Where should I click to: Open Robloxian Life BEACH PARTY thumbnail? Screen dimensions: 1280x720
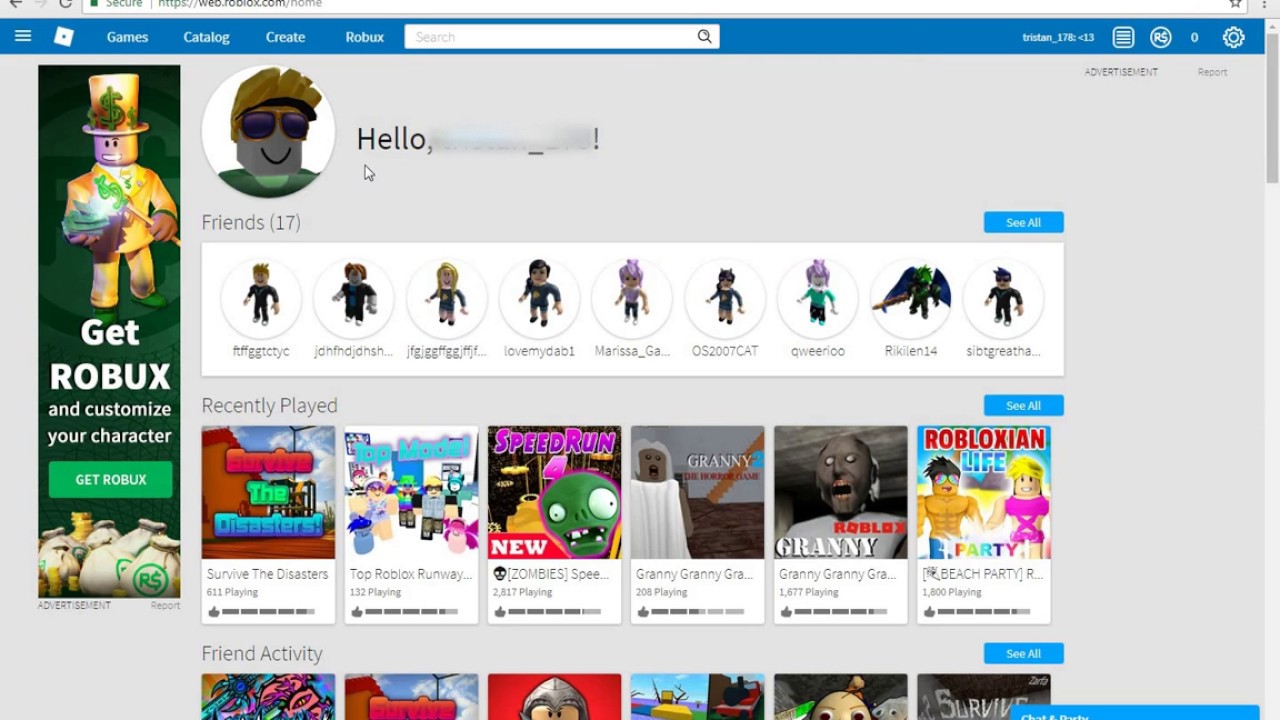coord(984,492)
